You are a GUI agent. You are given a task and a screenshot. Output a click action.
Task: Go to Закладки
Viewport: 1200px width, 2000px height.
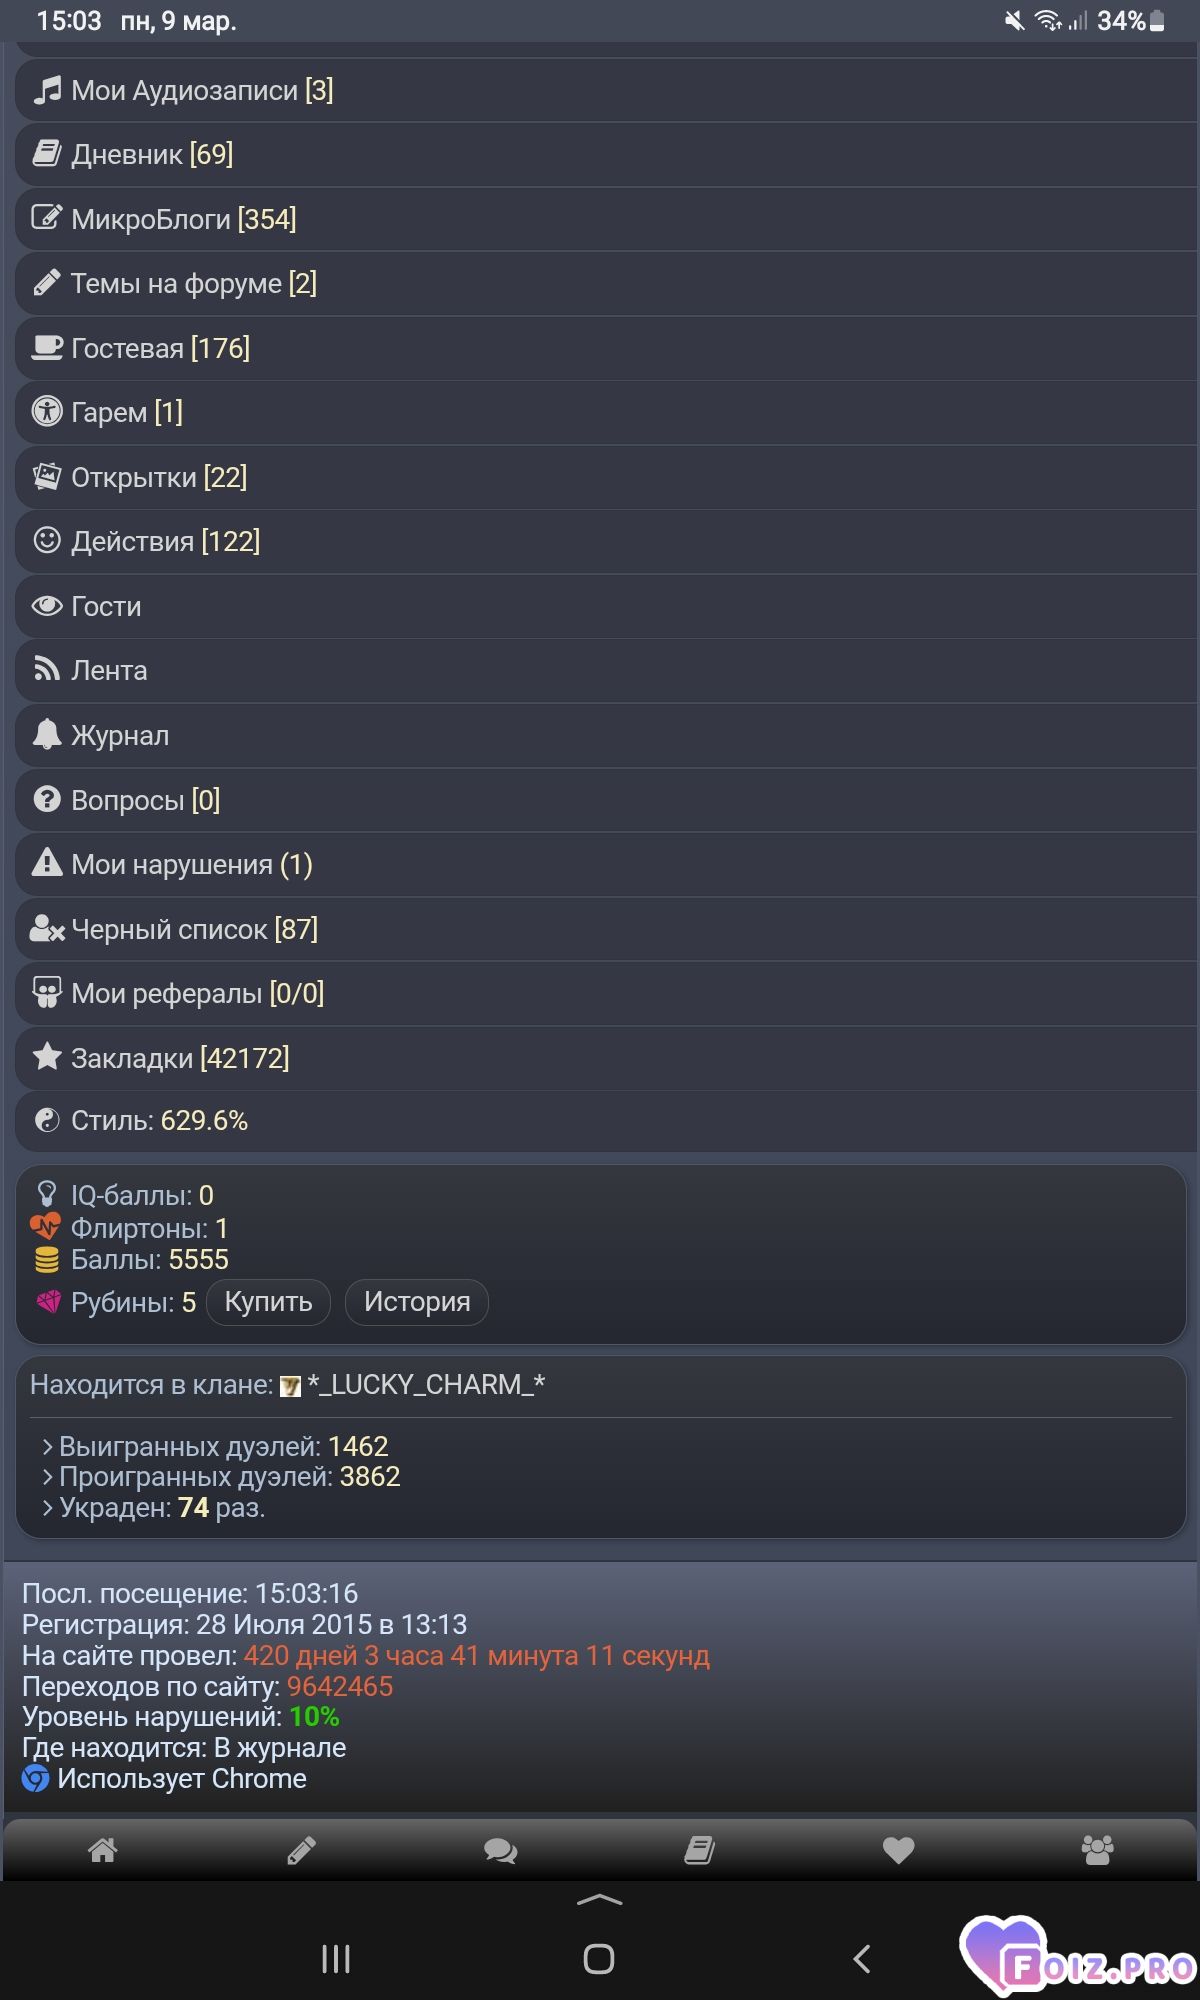606,1058
